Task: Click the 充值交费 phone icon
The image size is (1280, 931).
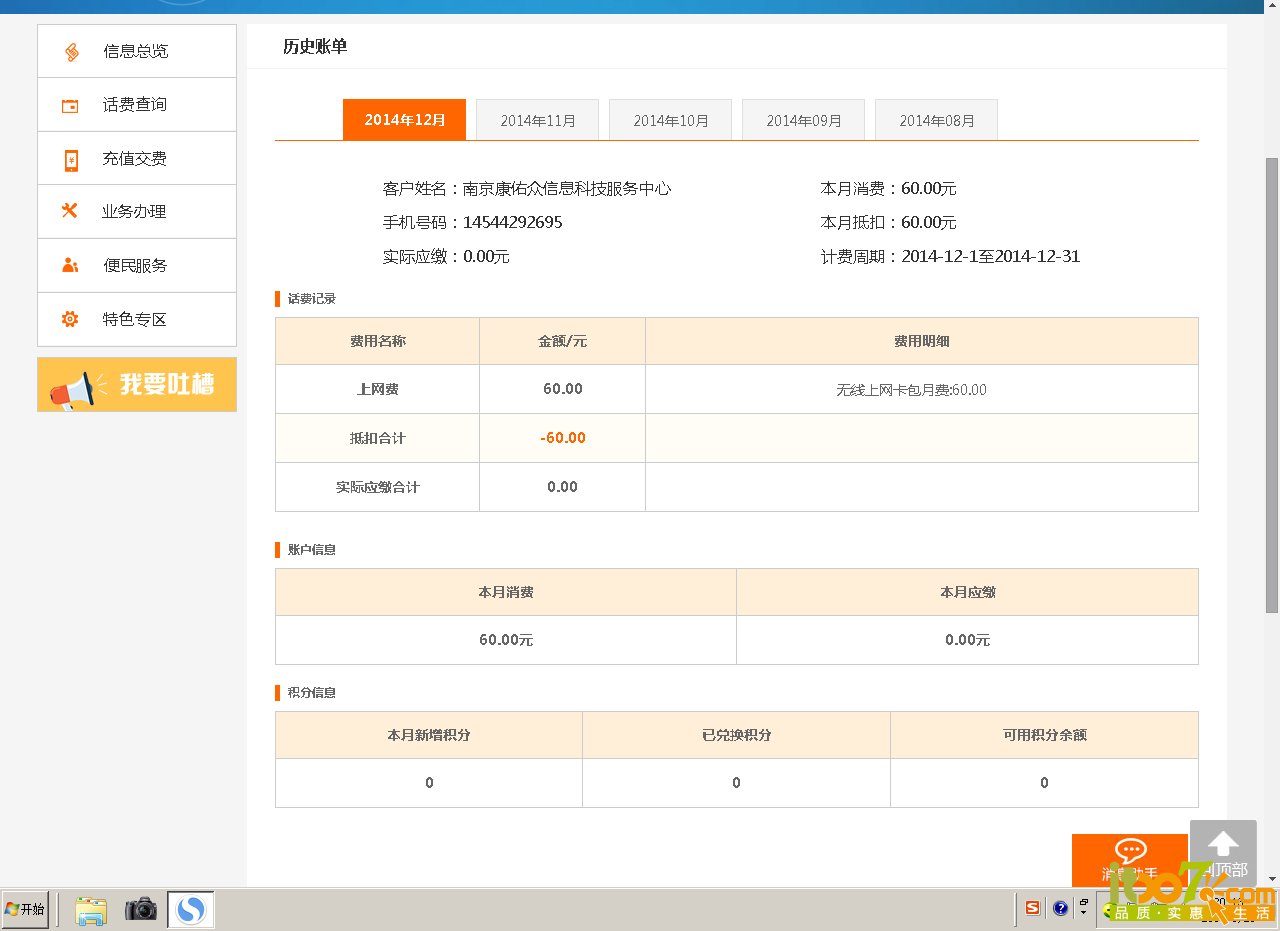Action: tap(71, 159)
